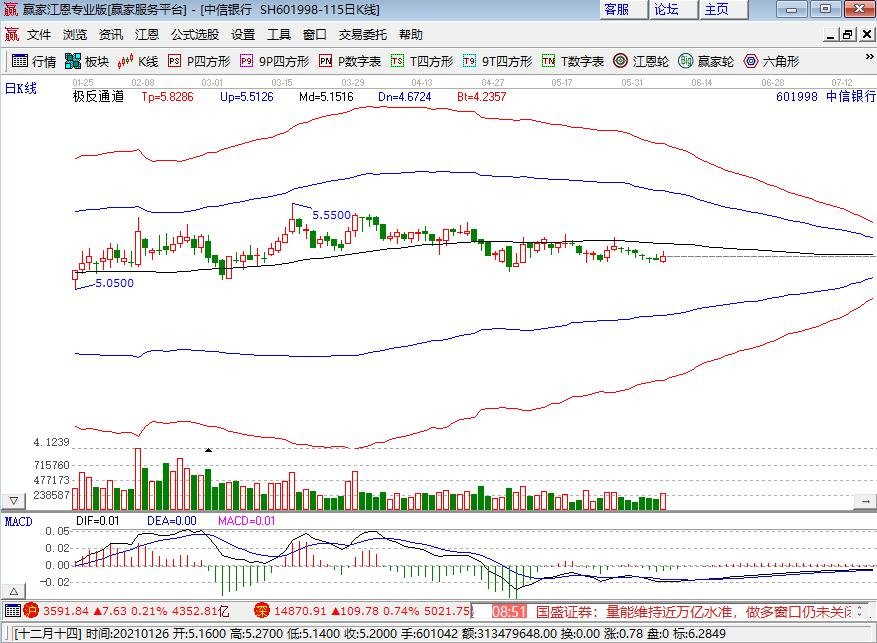
Task: Click the MACD panel label
Action: click(x=16, y=522)
